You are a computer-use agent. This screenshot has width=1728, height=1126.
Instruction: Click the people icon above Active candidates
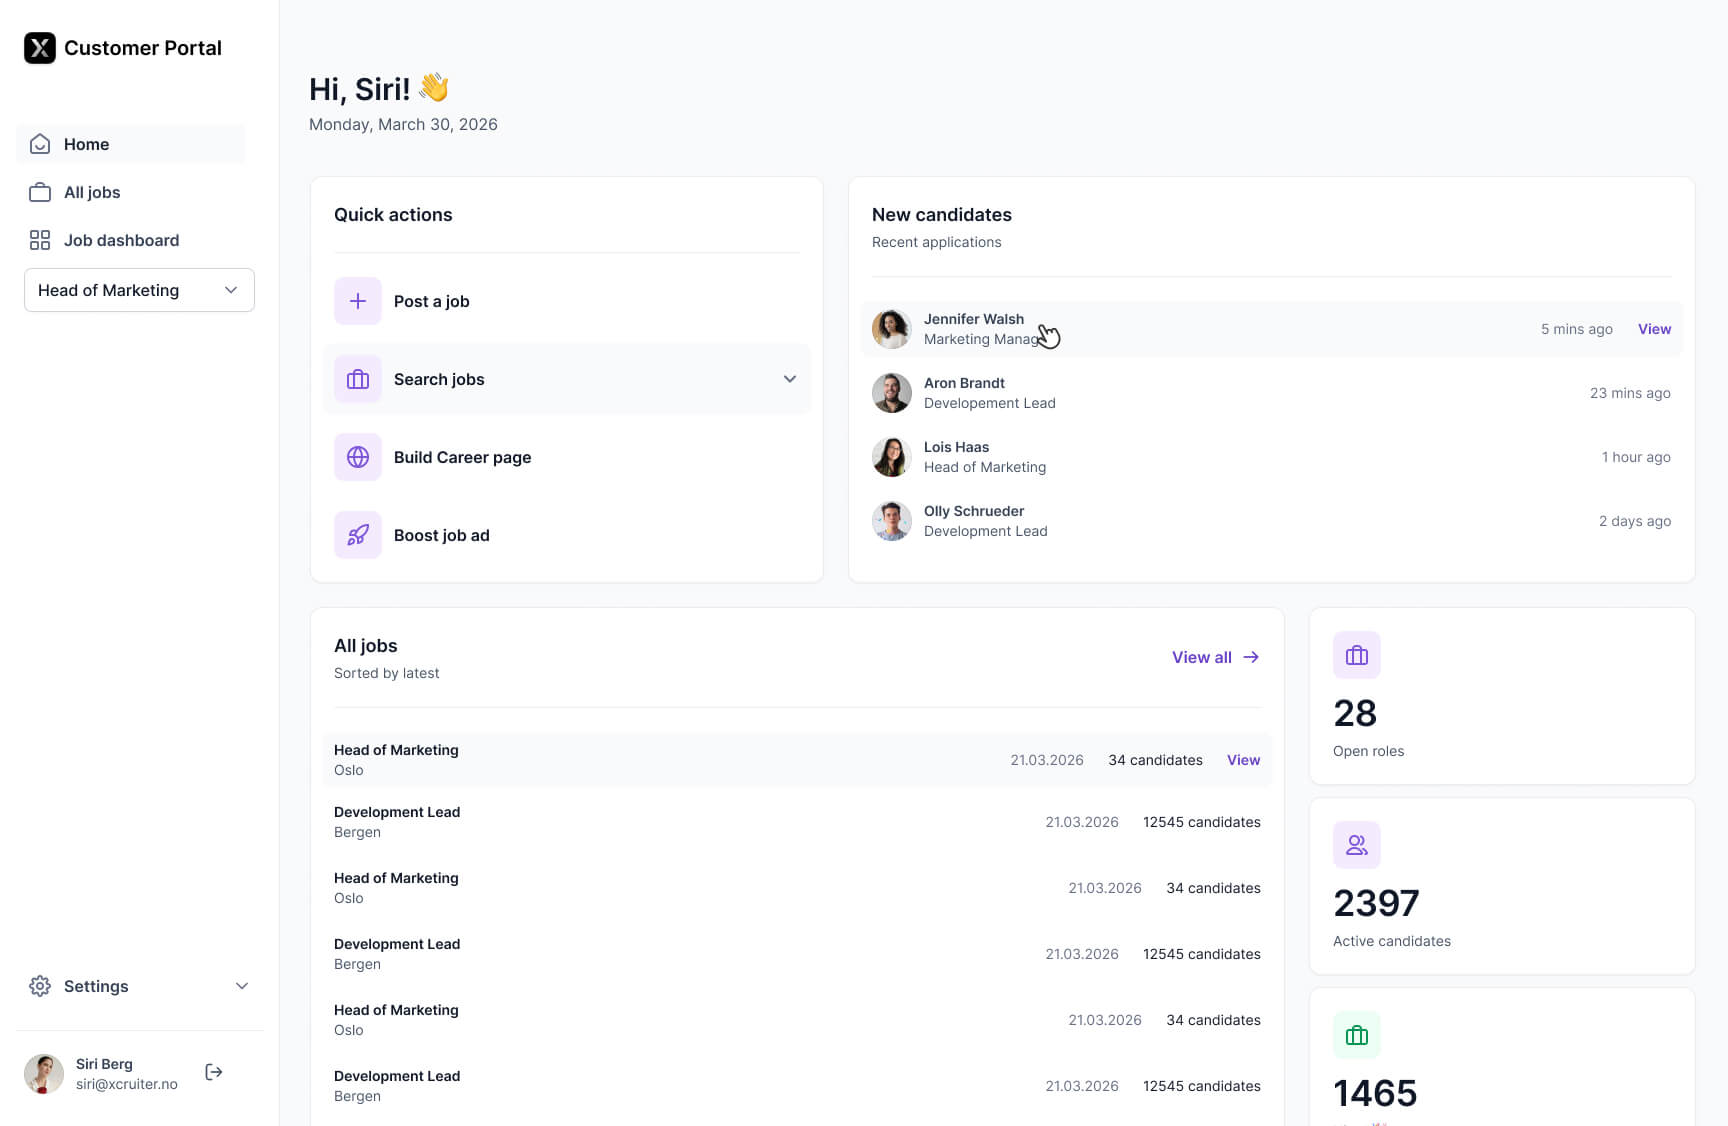point(1356,845)
